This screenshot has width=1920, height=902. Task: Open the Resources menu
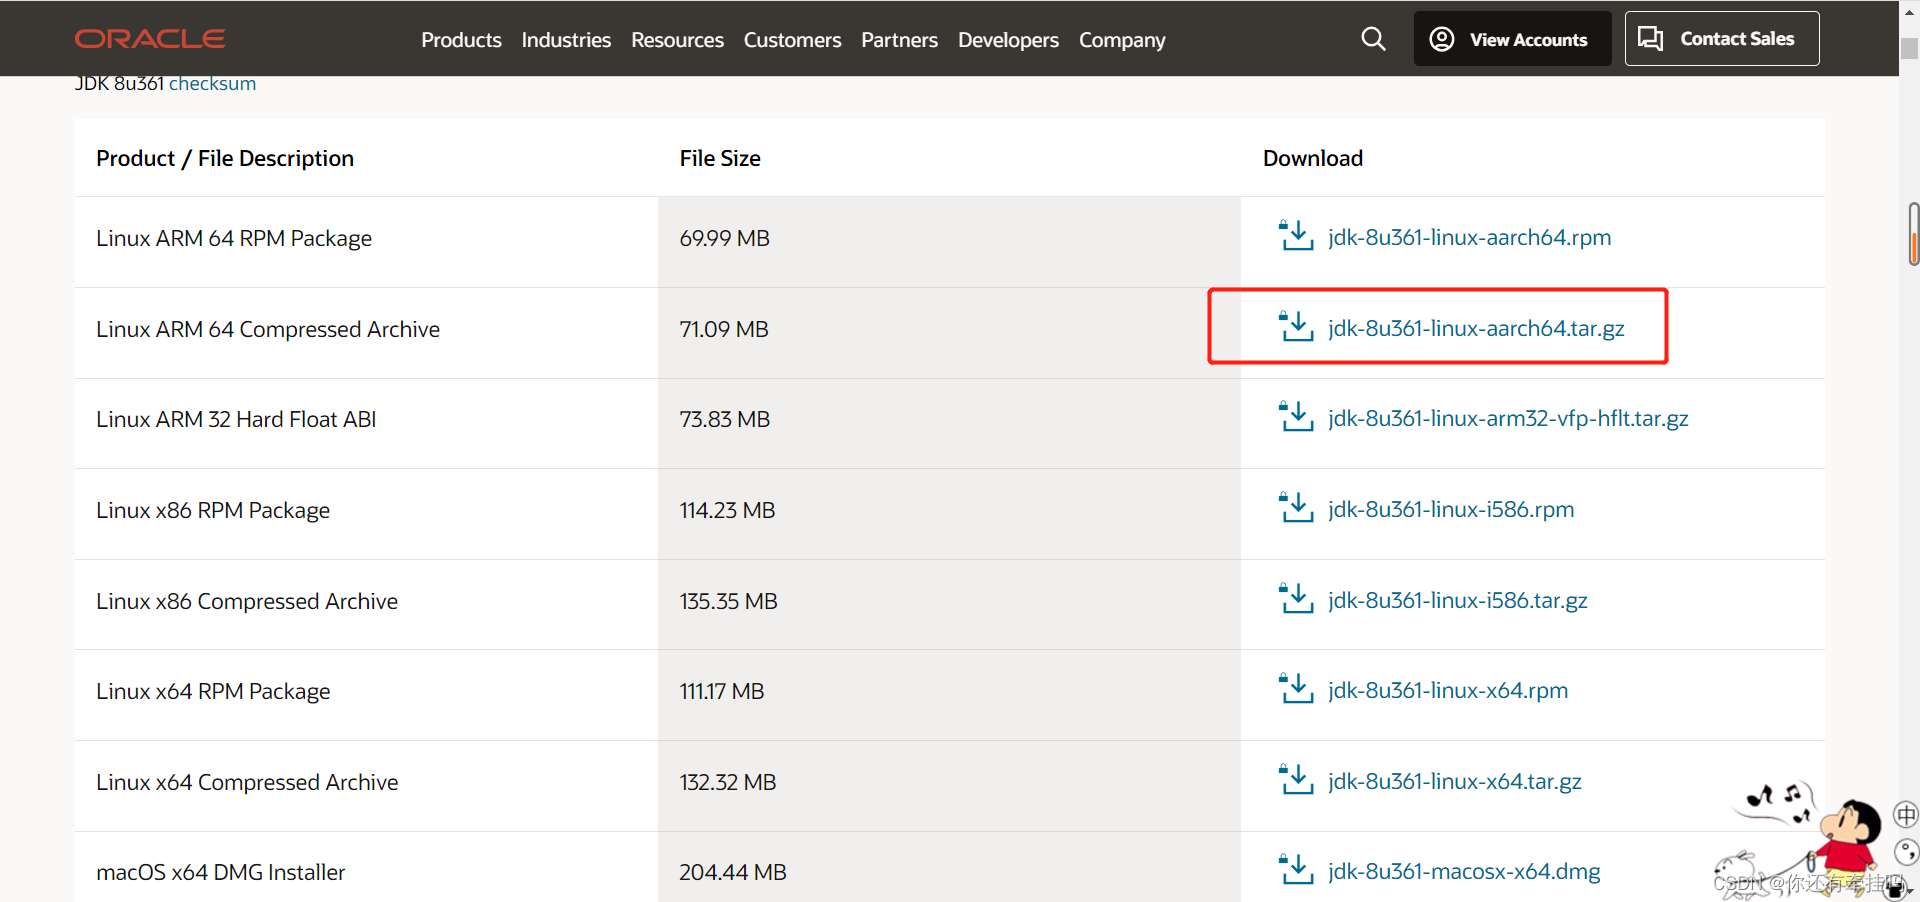pyautogui.click(x=677, y=40)
